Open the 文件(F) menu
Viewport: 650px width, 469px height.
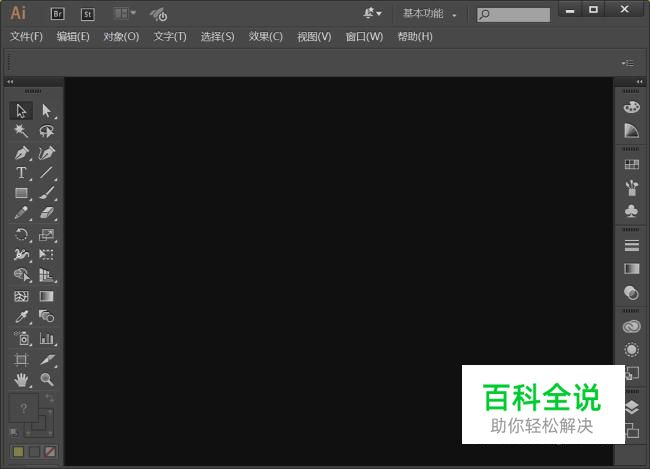(26, 36)
